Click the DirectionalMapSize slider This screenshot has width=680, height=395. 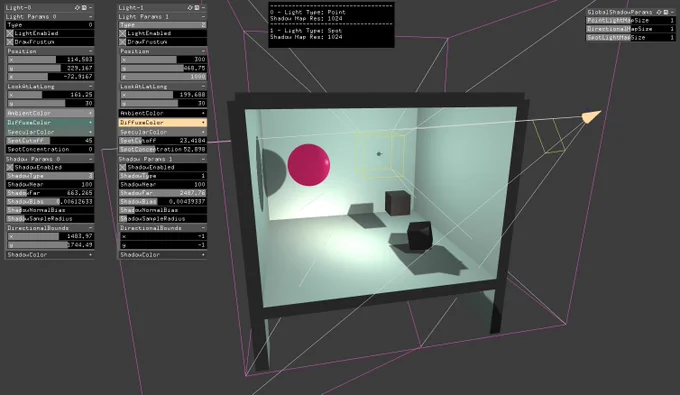(x=631, y=29)
